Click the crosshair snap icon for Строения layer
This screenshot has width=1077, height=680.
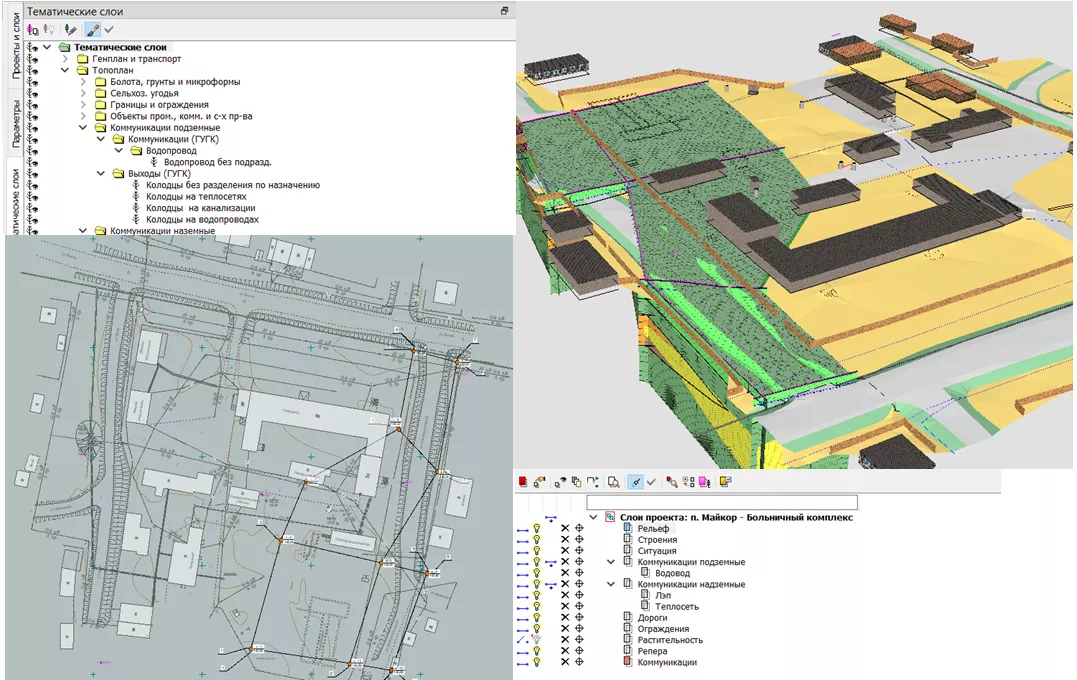pyautogui.click(x=579, y=539)
